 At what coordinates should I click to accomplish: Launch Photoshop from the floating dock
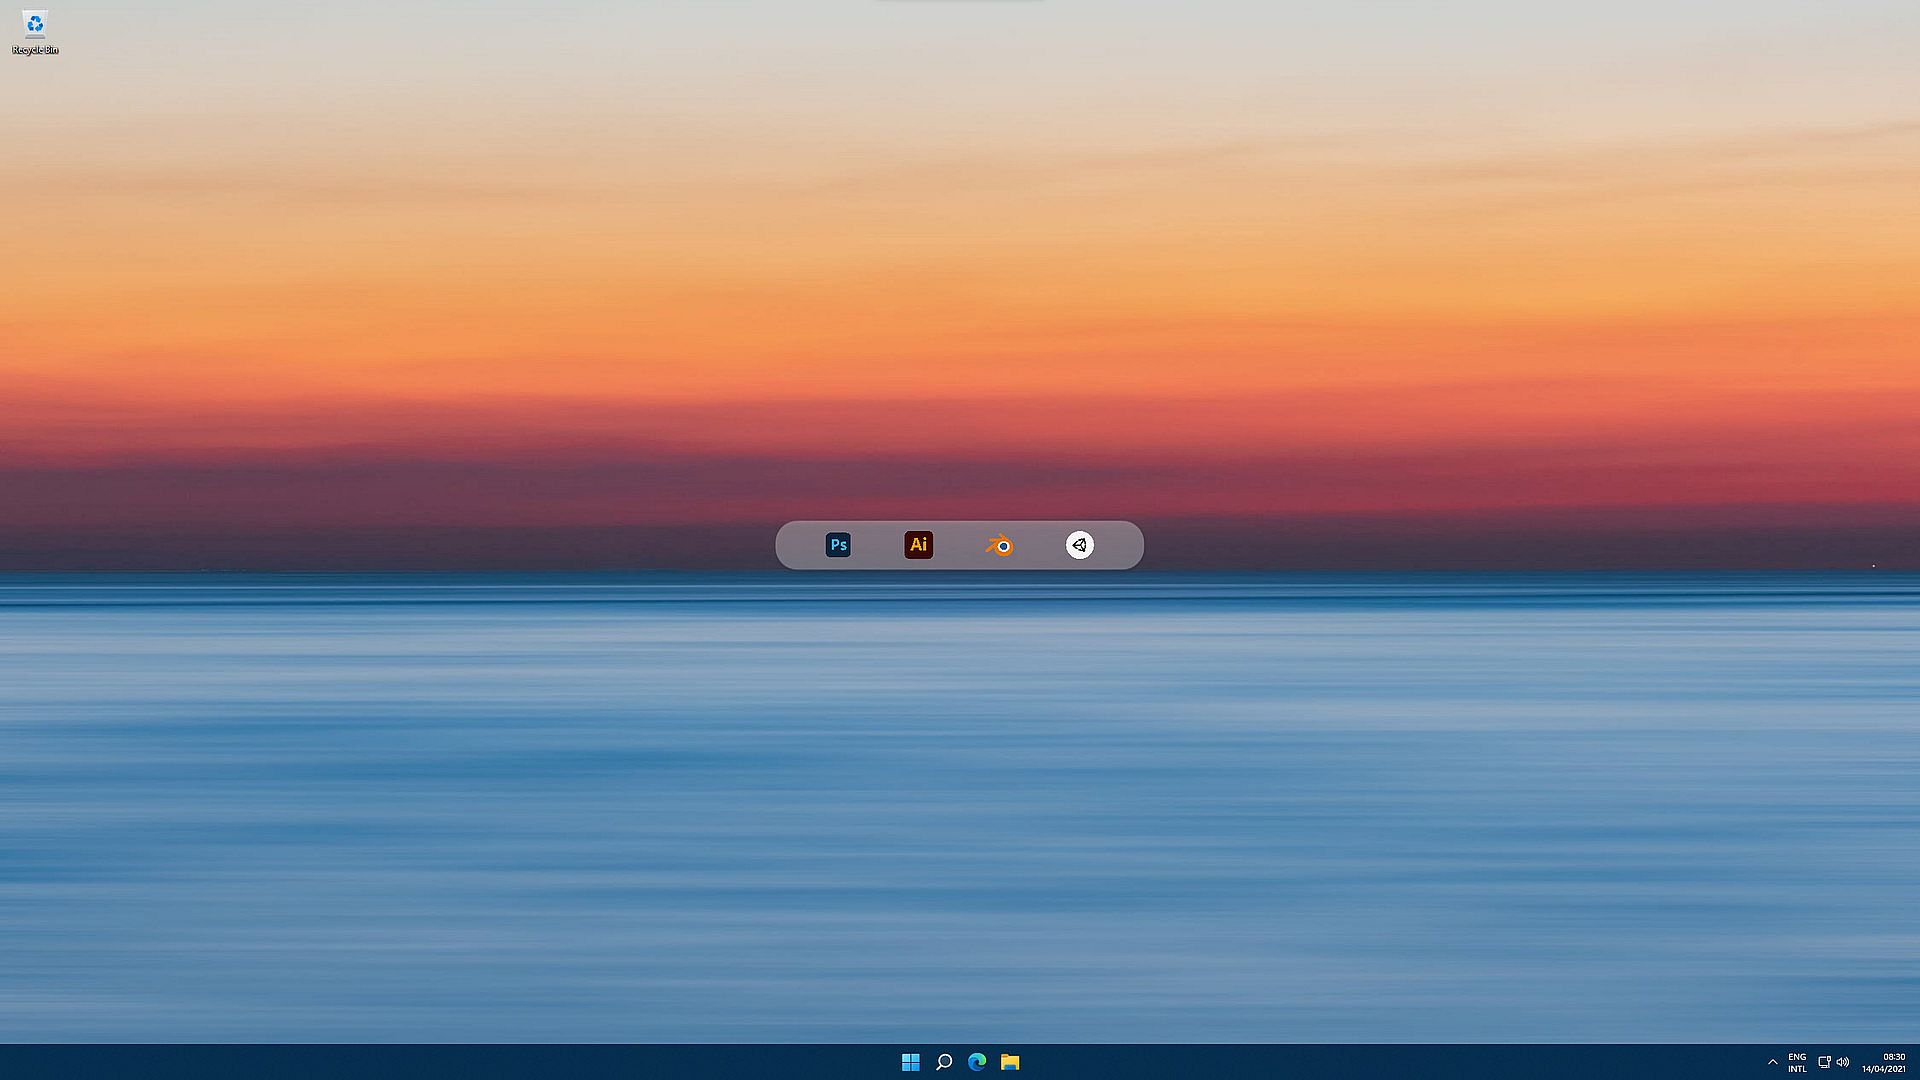(x=838, y=545)
